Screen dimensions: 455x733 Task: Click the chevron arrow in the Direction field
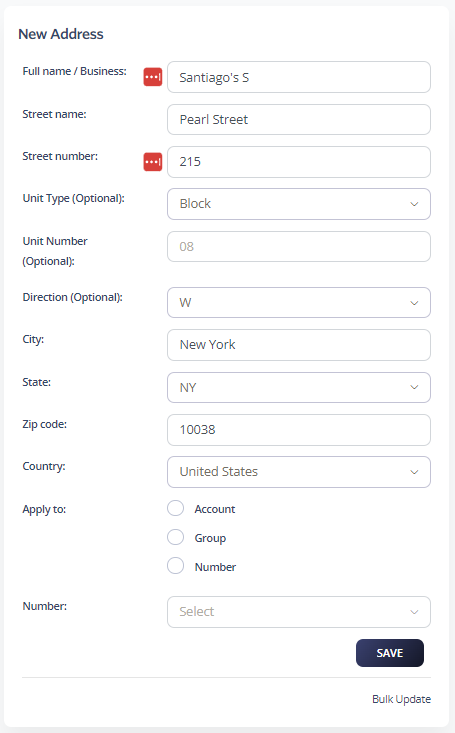(x=414, y=303)
